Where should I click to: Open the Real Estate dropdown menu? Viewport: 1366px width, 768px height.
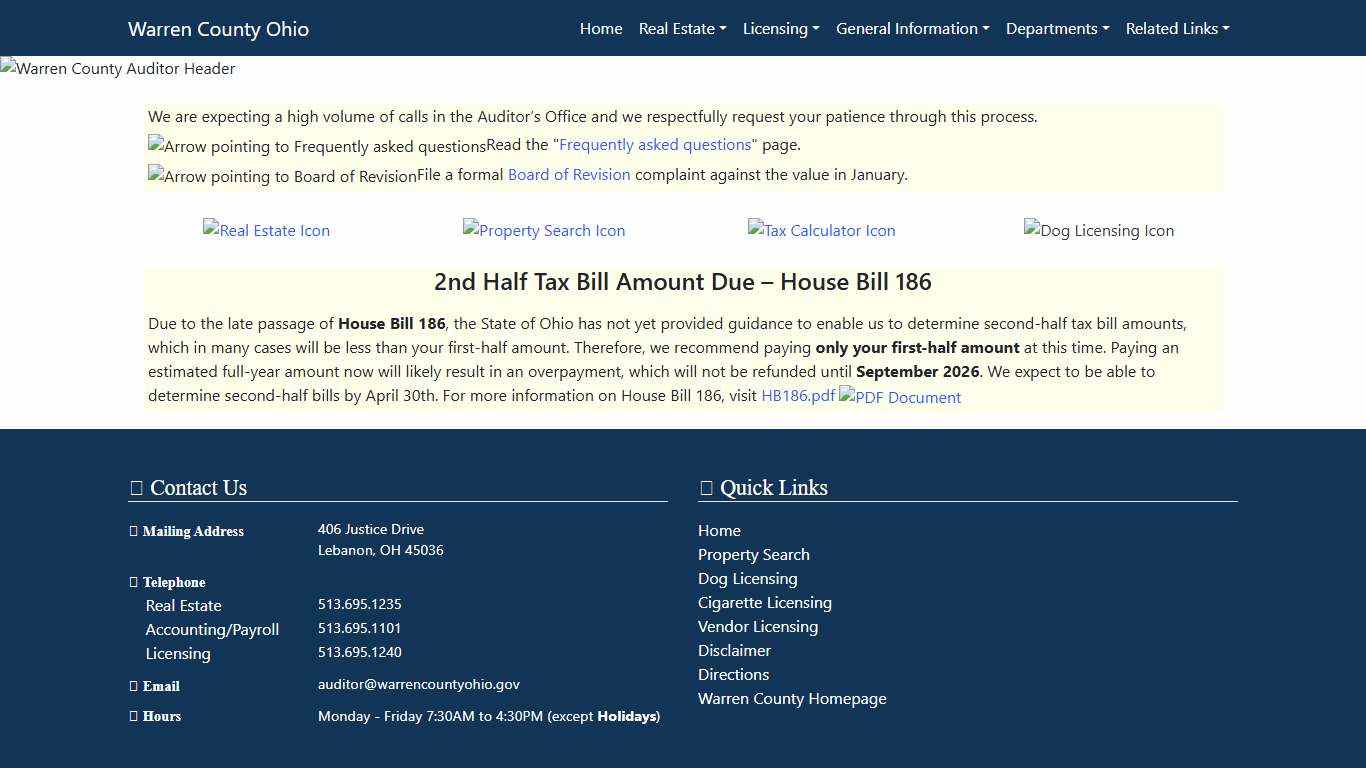click(682, 29)
